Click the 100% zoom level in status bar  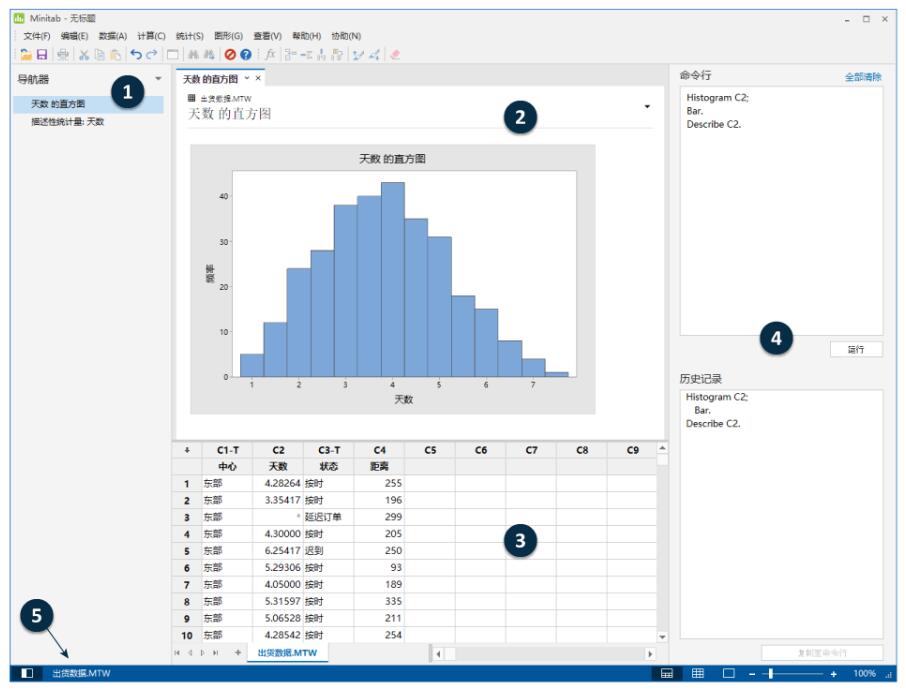864,674
